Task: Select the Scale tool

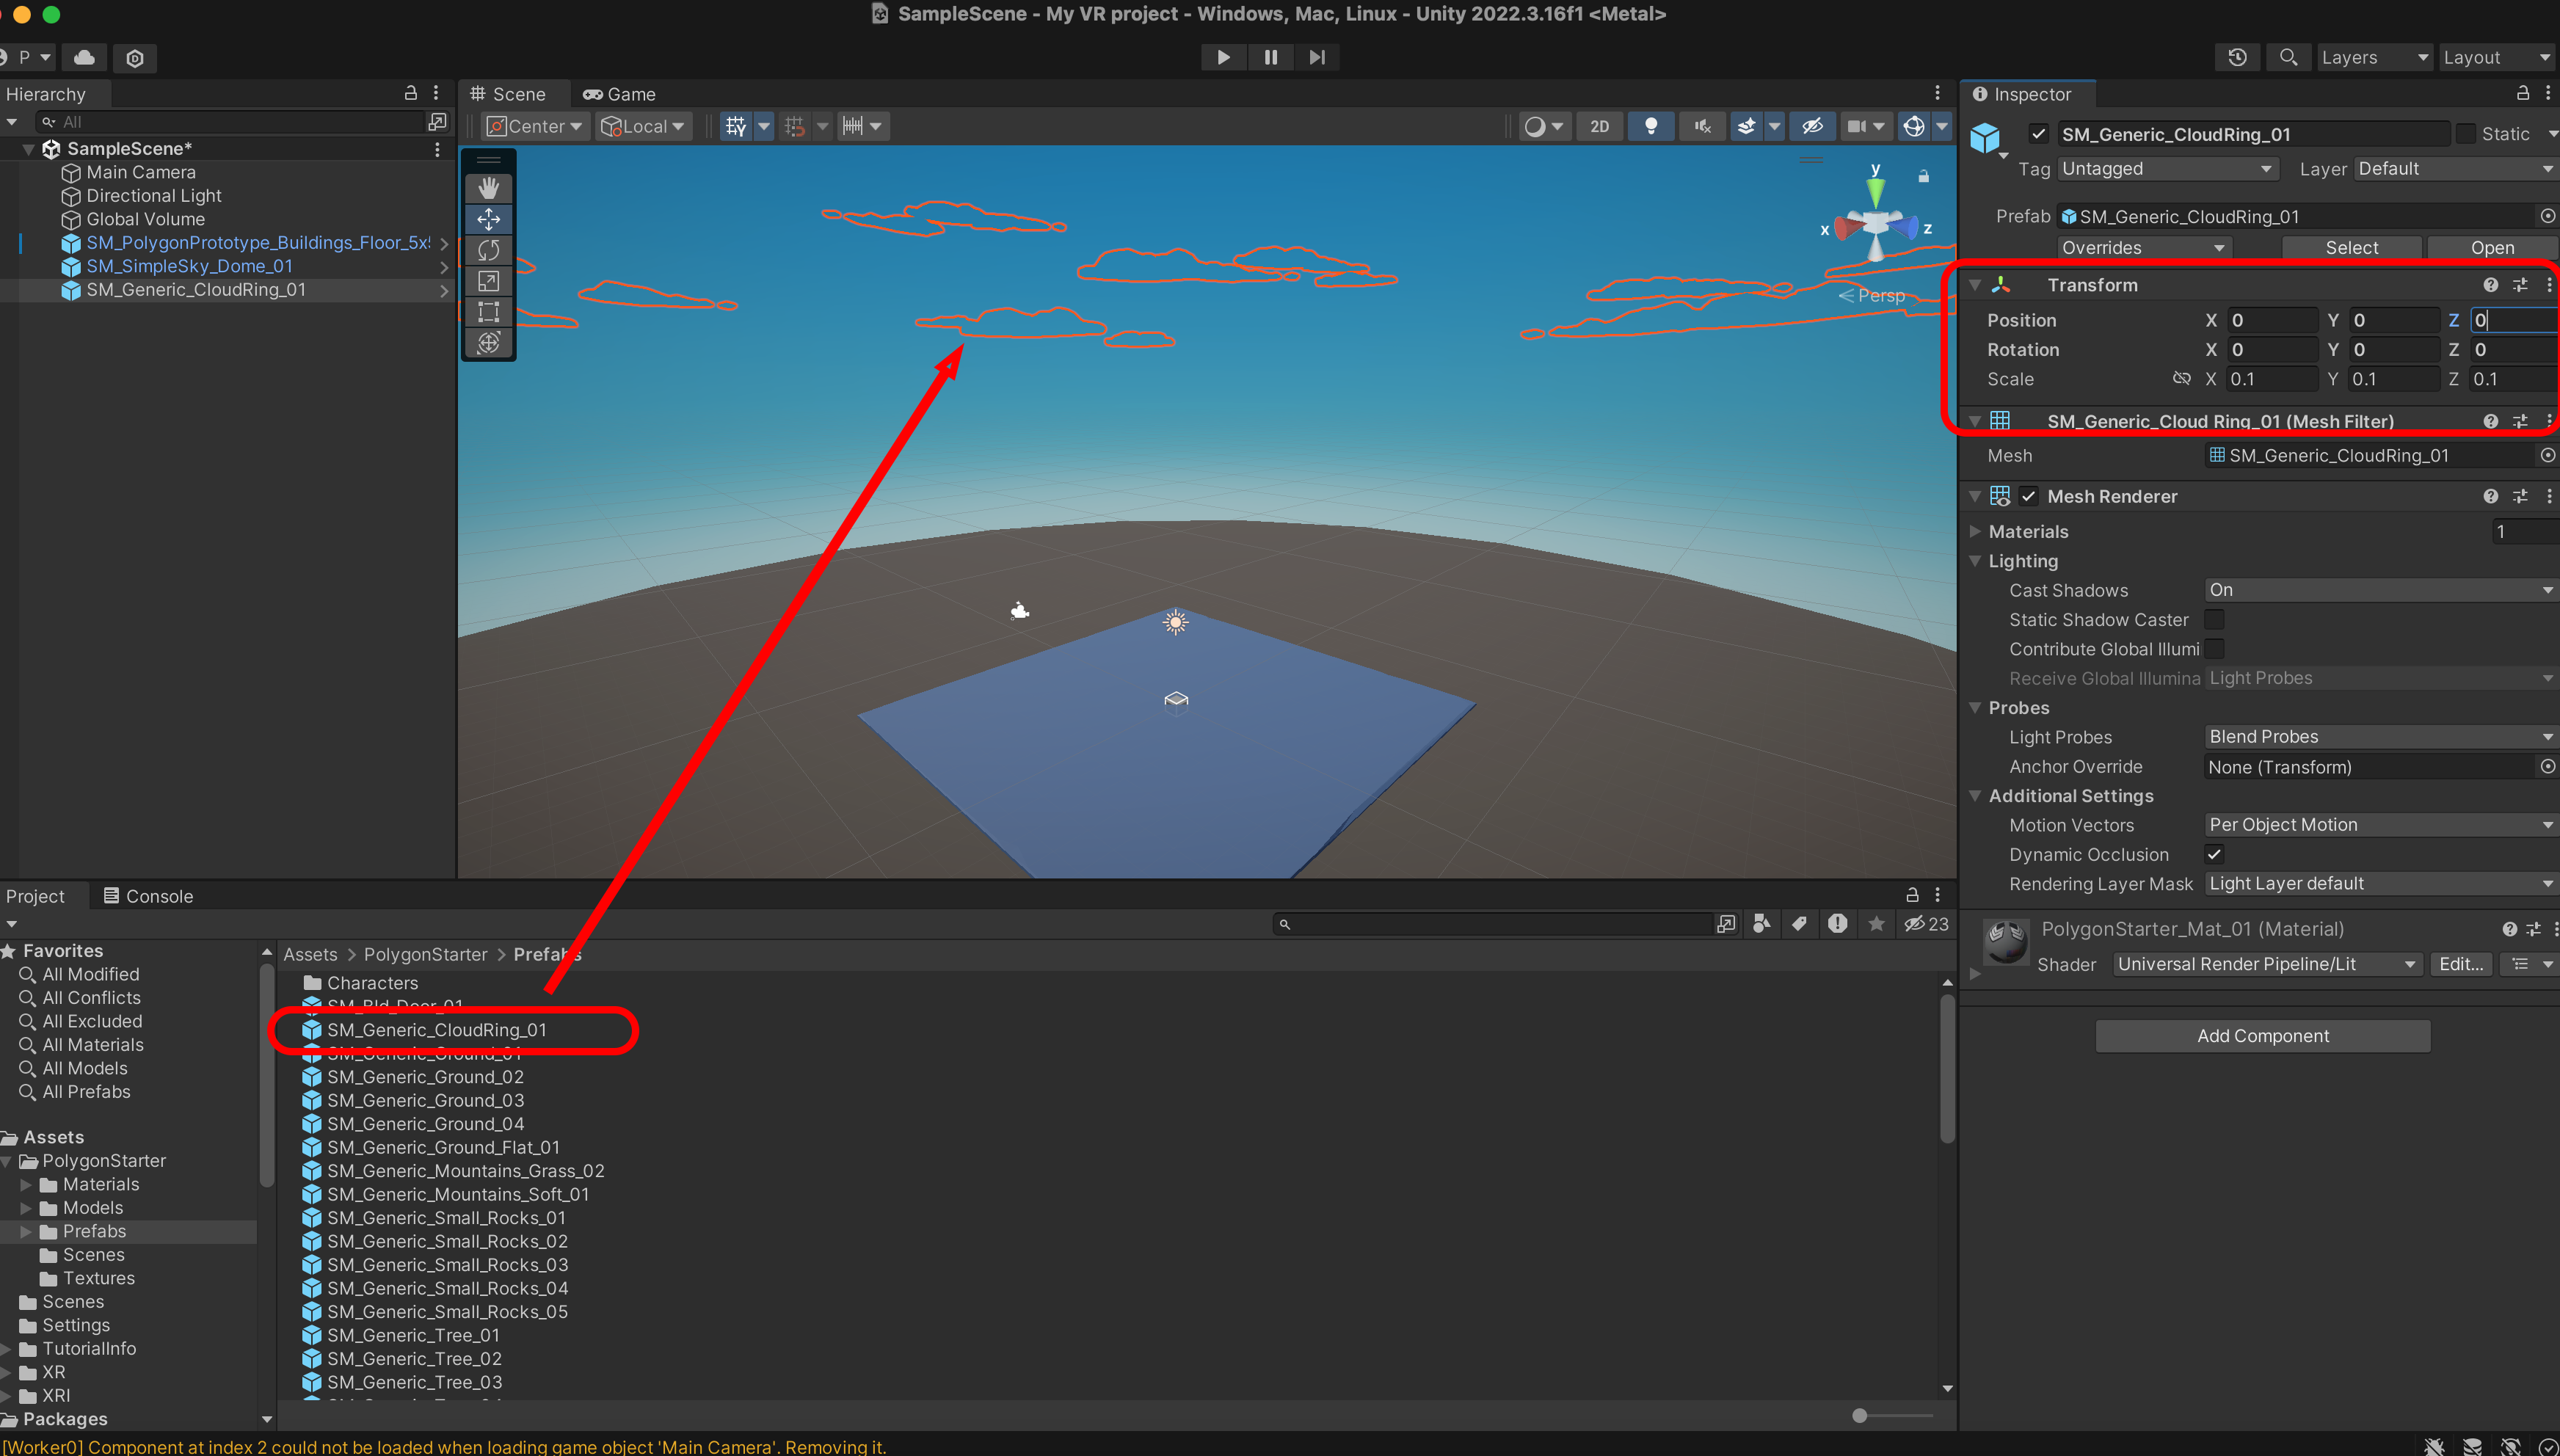Action: click(488, 281)
